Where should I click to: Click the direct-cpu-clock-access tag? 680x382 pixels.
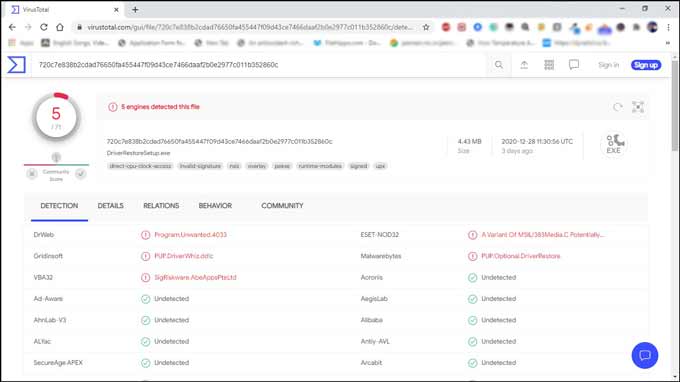tap(141, 166)
